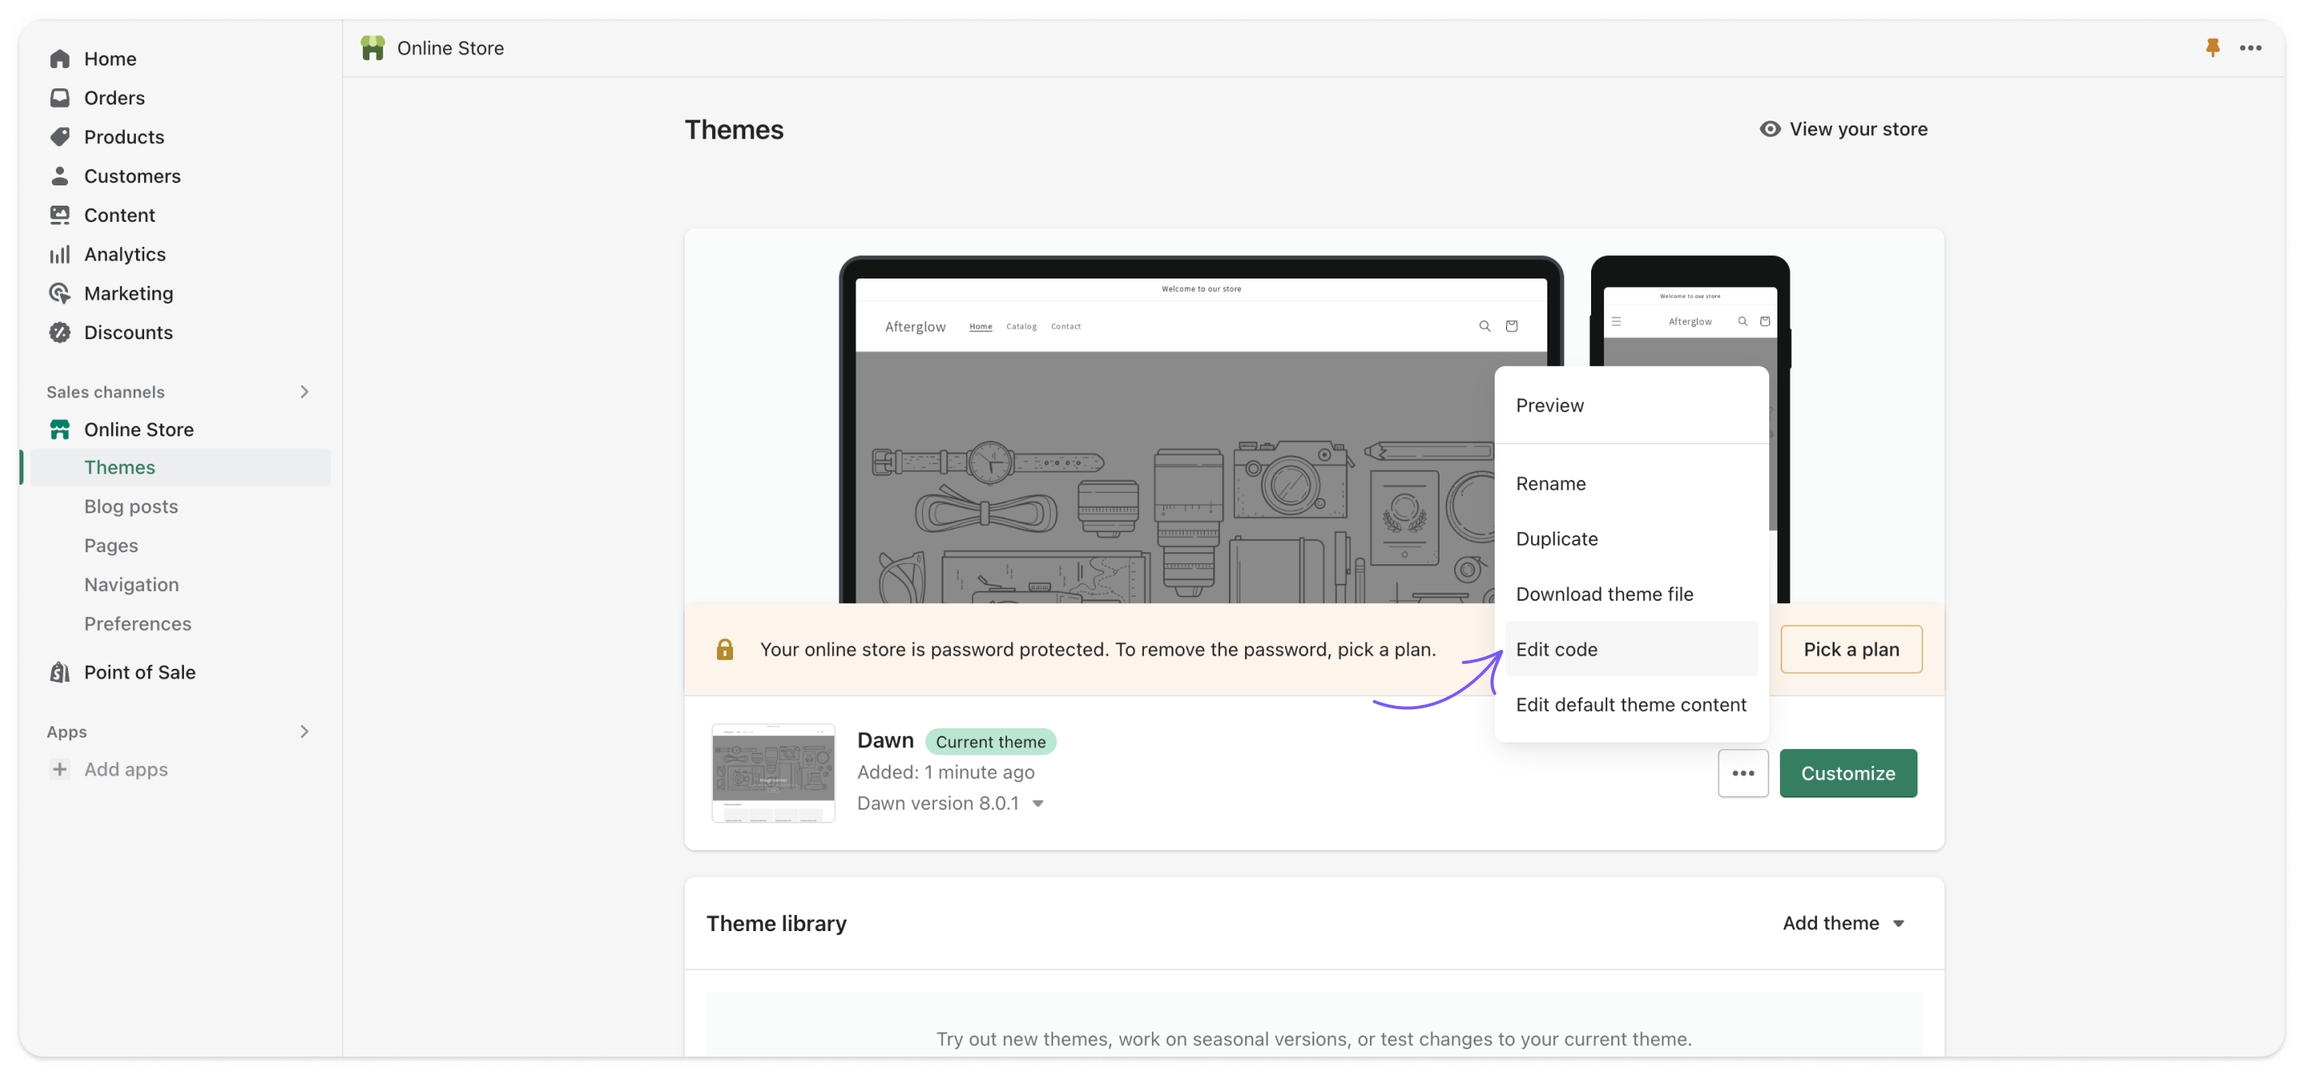Click the Added: 1 minute ago text
This screenshot has height=1076, width=2304.
pyautogui.click(x=945, y=772)
